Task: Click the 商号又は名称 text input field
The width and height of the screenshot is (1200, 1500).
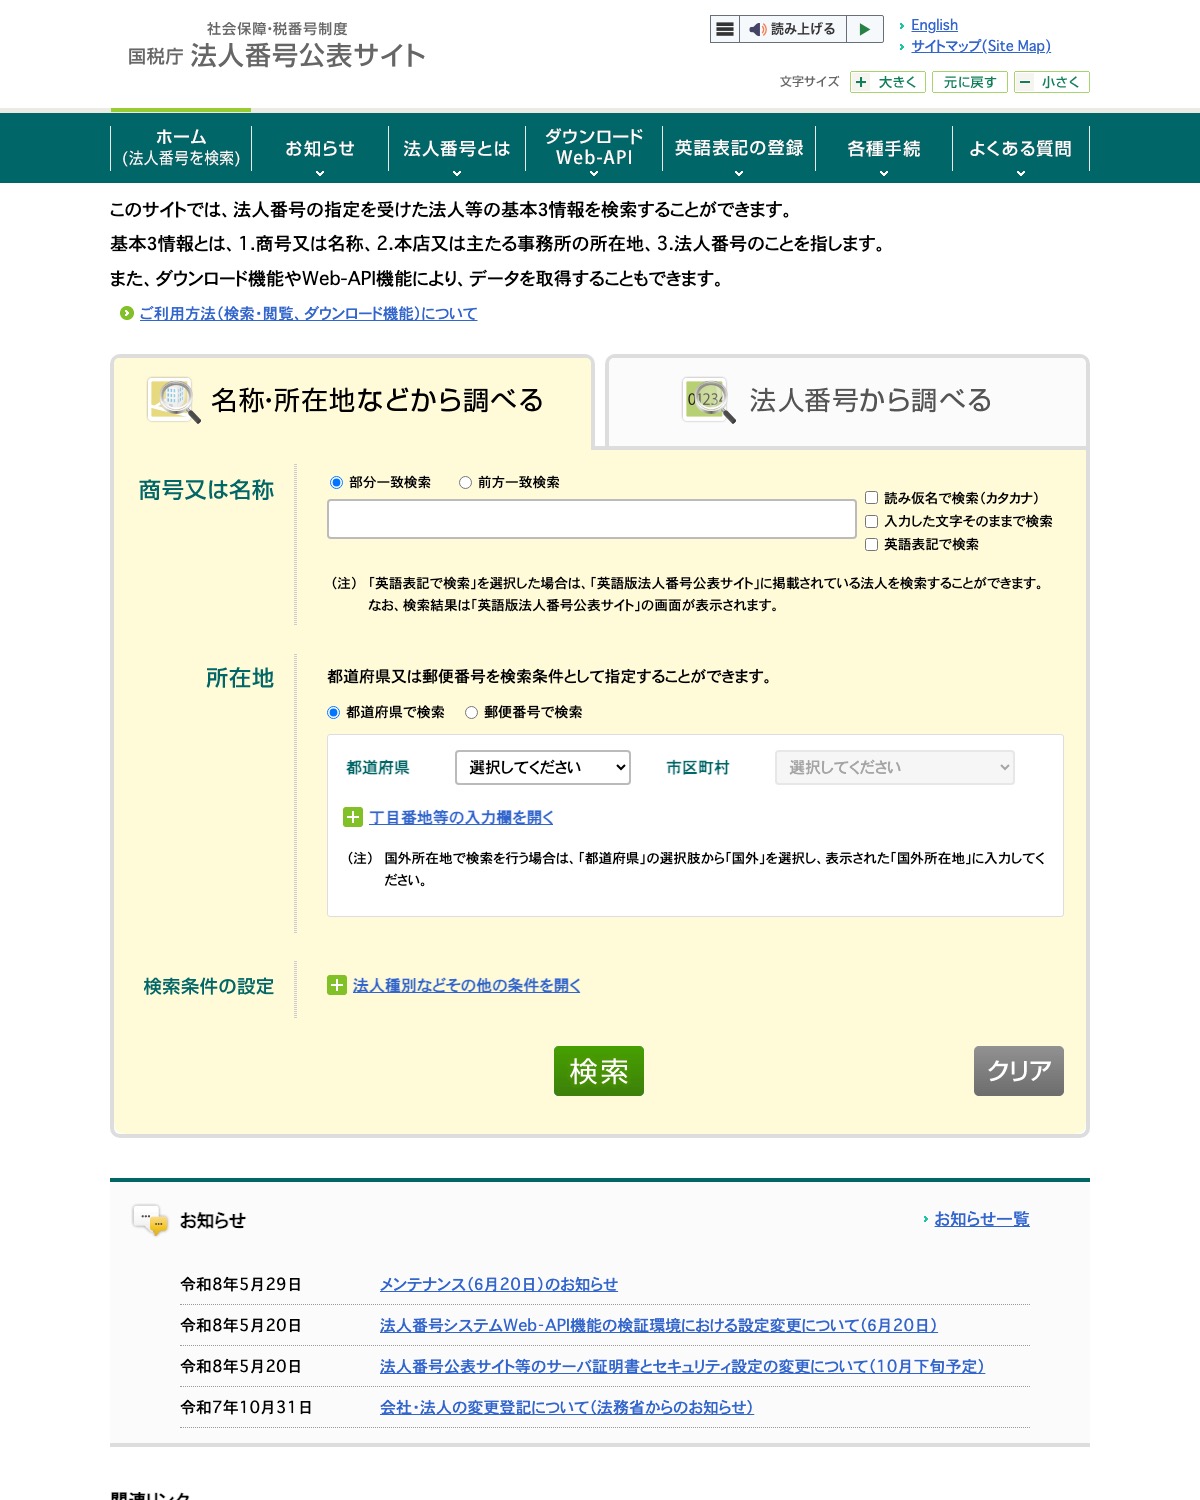Action: (x=592, y=519)
